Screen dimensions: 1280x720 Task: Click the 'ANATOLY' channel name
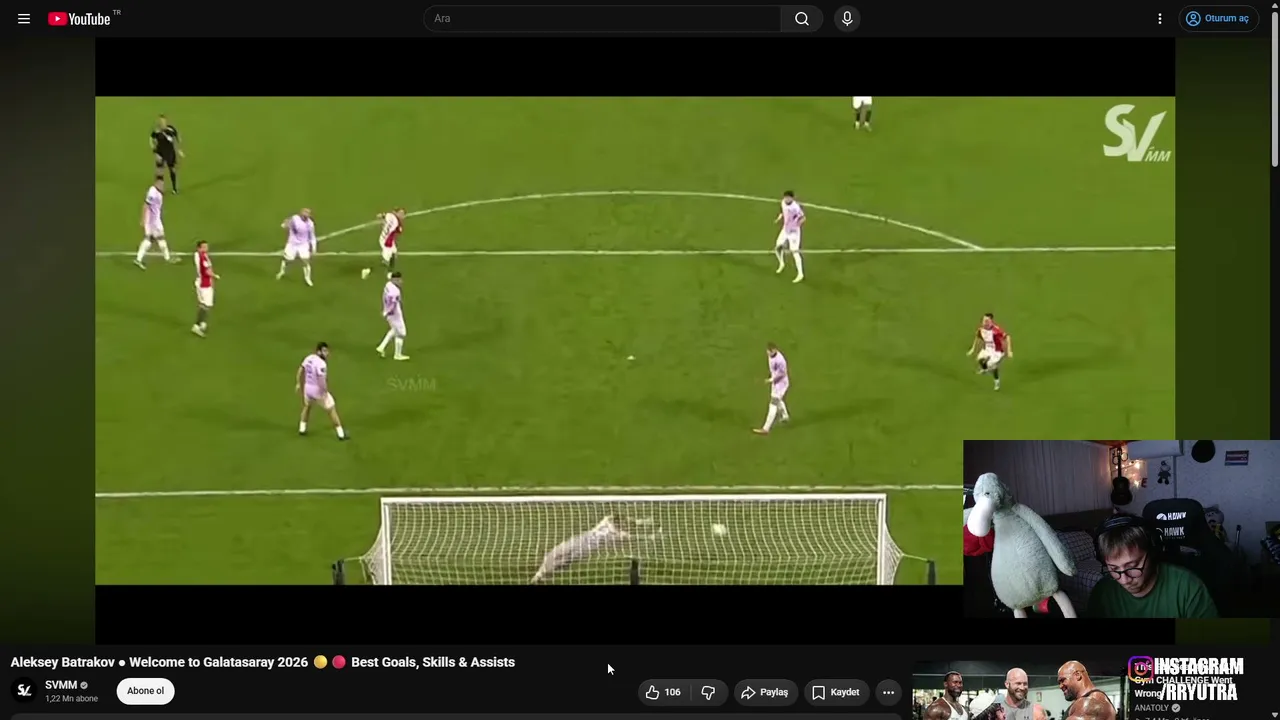point(1151,708)
